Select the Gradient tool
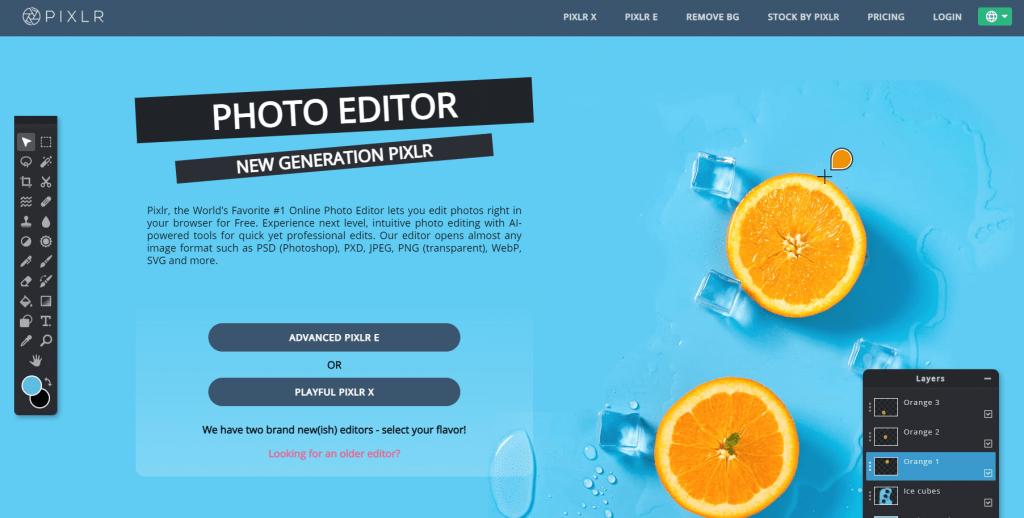The height and width of the screenshot is (518, 1024). (46, 301)
